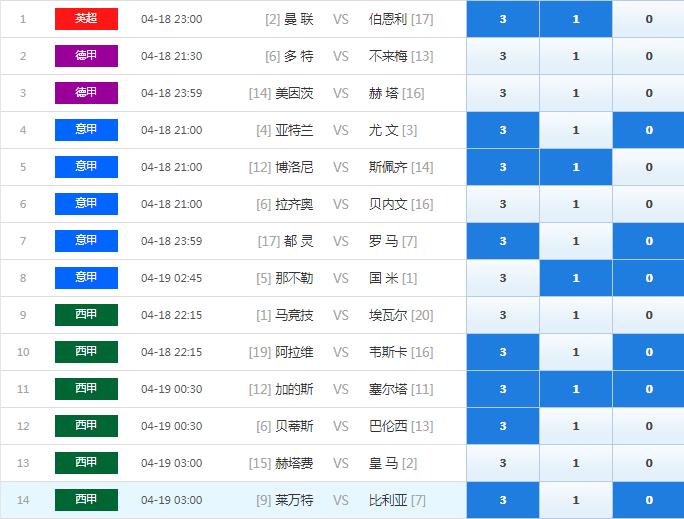Toggle the 1 pick for 莱万特 vs 比利亚
This screenshot has width=684, height=519.
[x=576, y=500]
